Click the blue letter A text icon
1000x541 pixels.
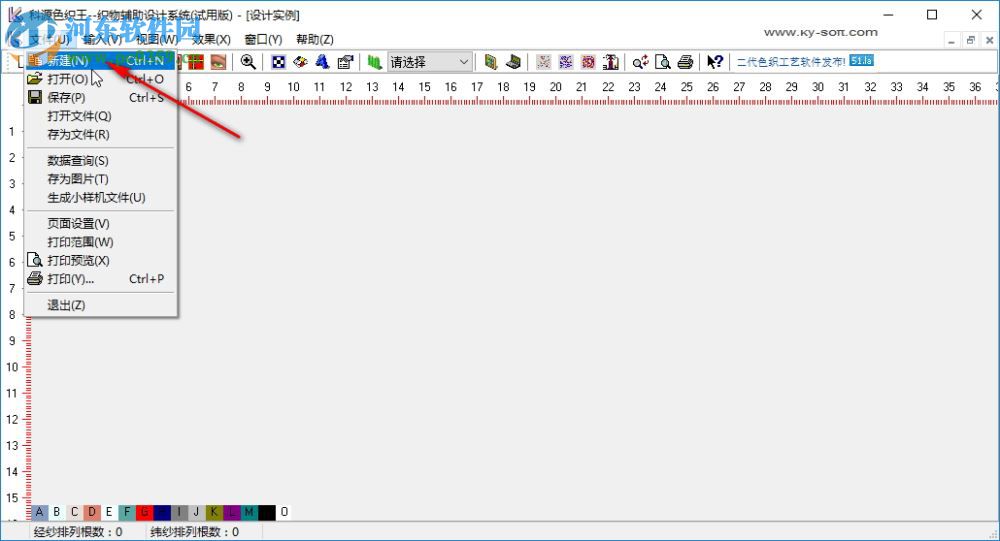pos(323,62)
